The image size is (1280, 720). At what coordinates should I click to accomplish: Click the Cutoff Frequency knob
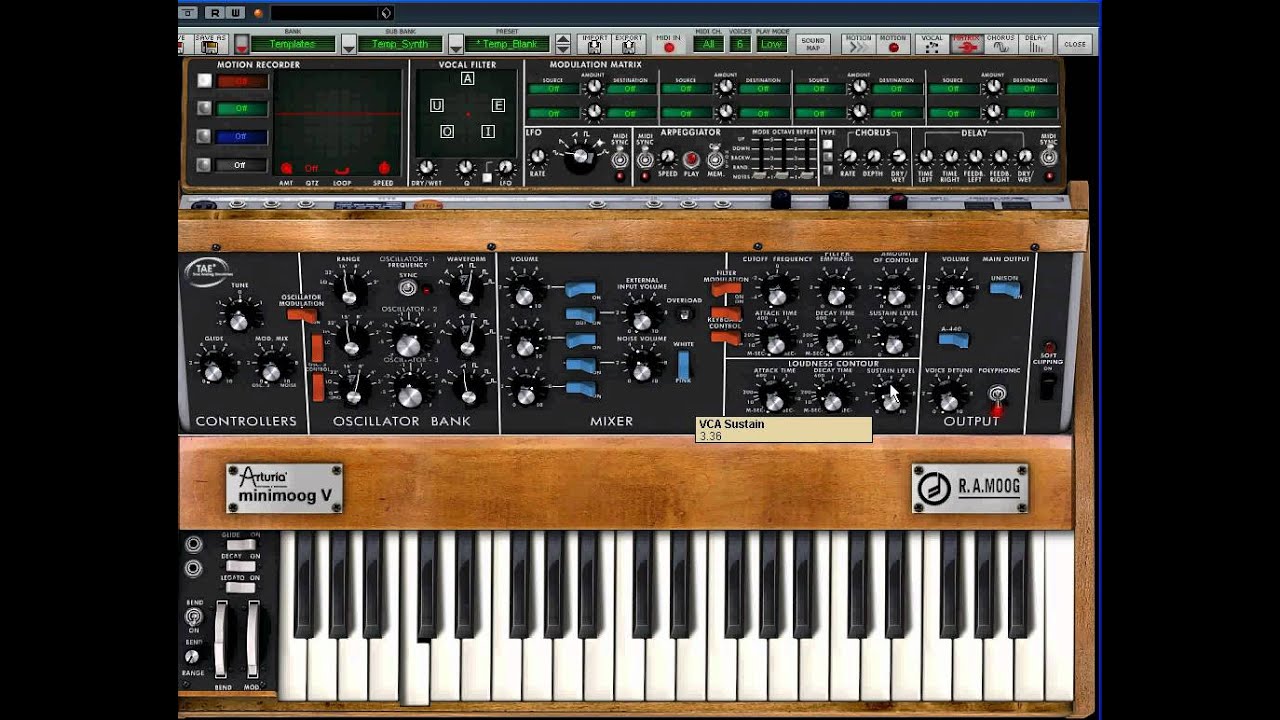778,292
